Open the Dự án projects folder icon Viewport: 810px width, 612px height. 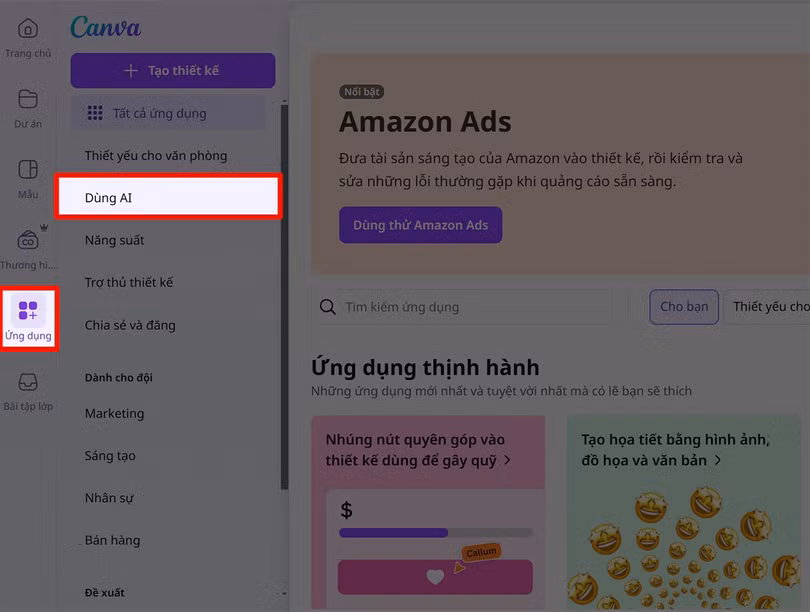point(28,99)
